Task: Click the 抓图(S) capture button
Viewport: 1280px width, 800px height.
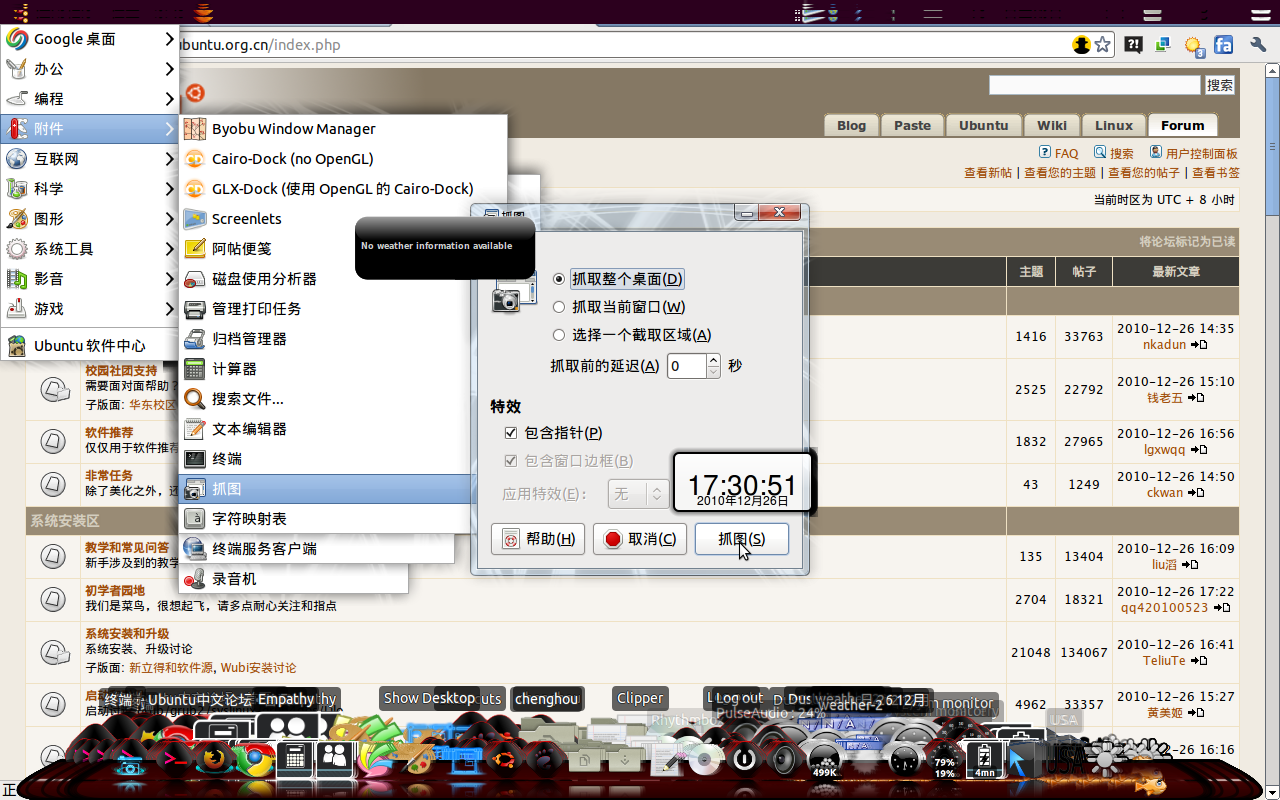Action: click(x=742, y=539)
